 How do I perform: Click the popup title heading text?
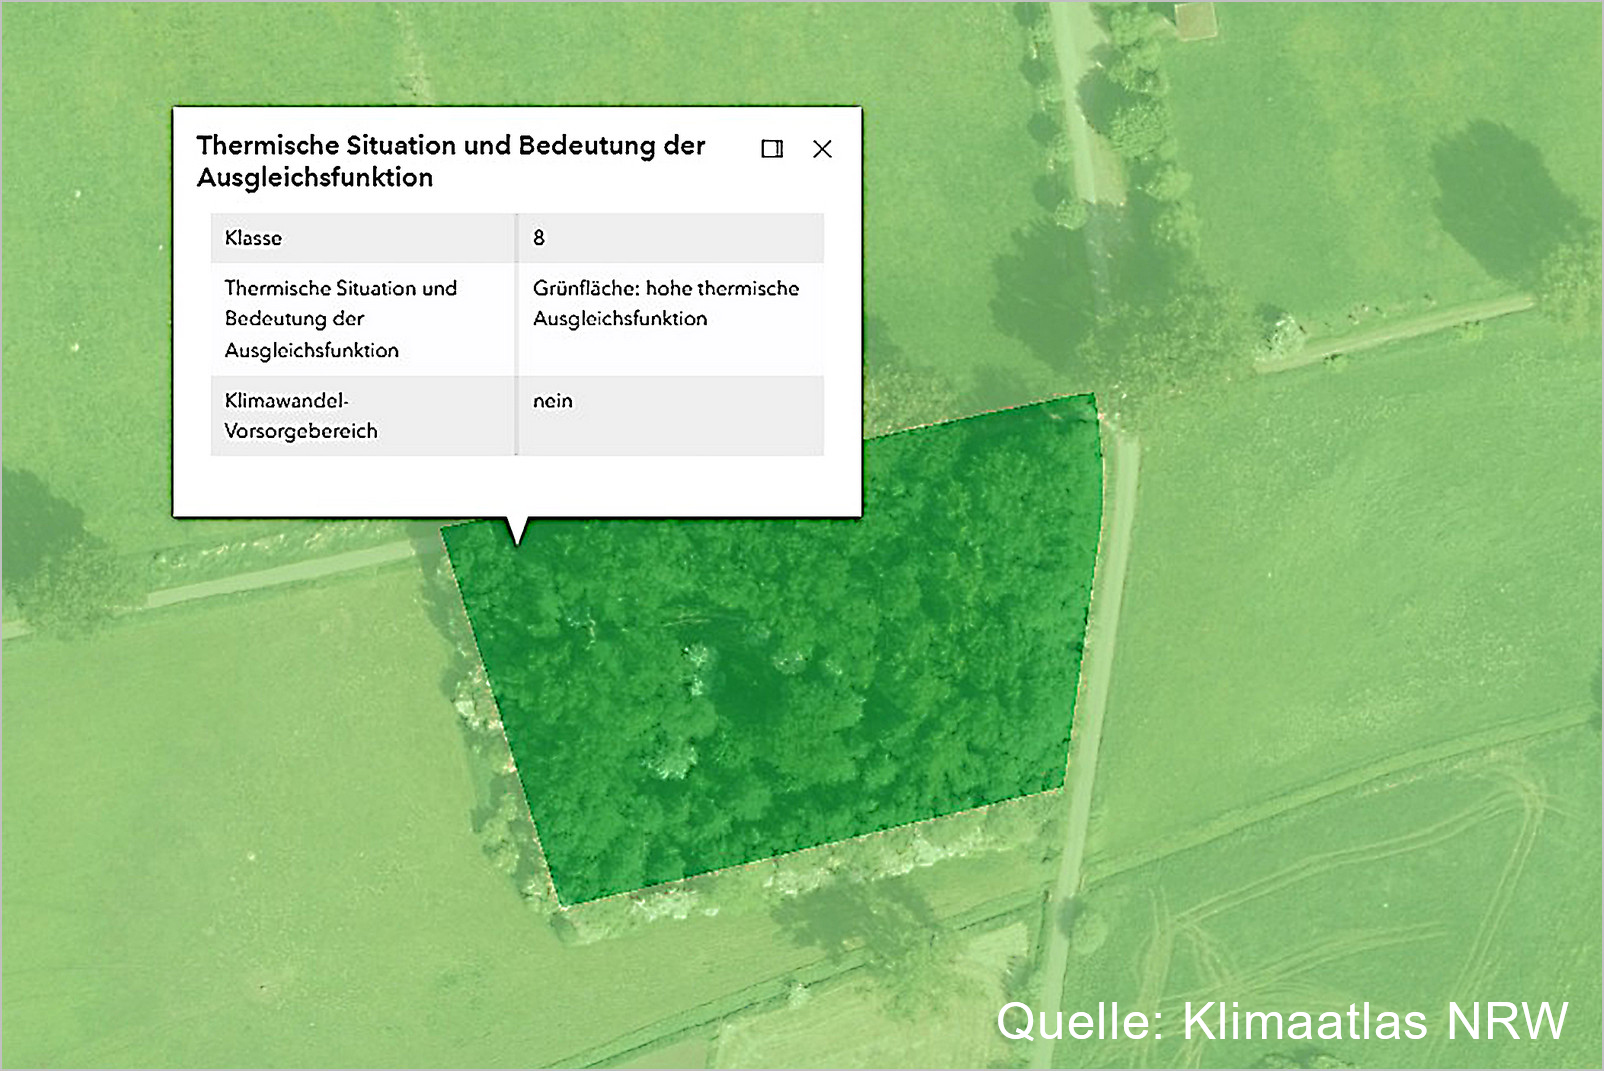(x=450, y=161)
